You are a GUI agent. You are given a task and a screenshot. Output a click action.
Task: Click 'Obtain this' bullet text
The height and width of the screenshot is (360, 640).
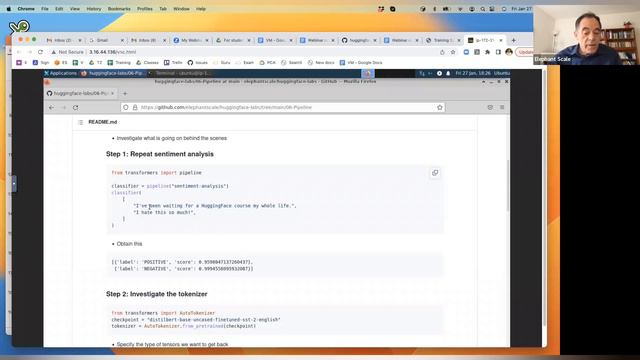[129, 244]
